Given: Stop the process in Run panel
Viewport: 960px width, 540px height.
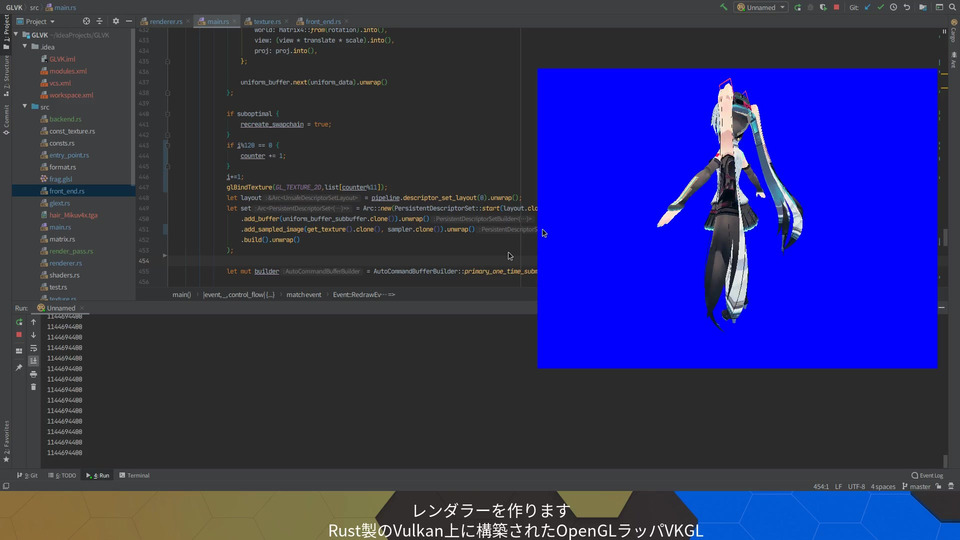Looking at the screenshot, I should click(x=19, y=335).
